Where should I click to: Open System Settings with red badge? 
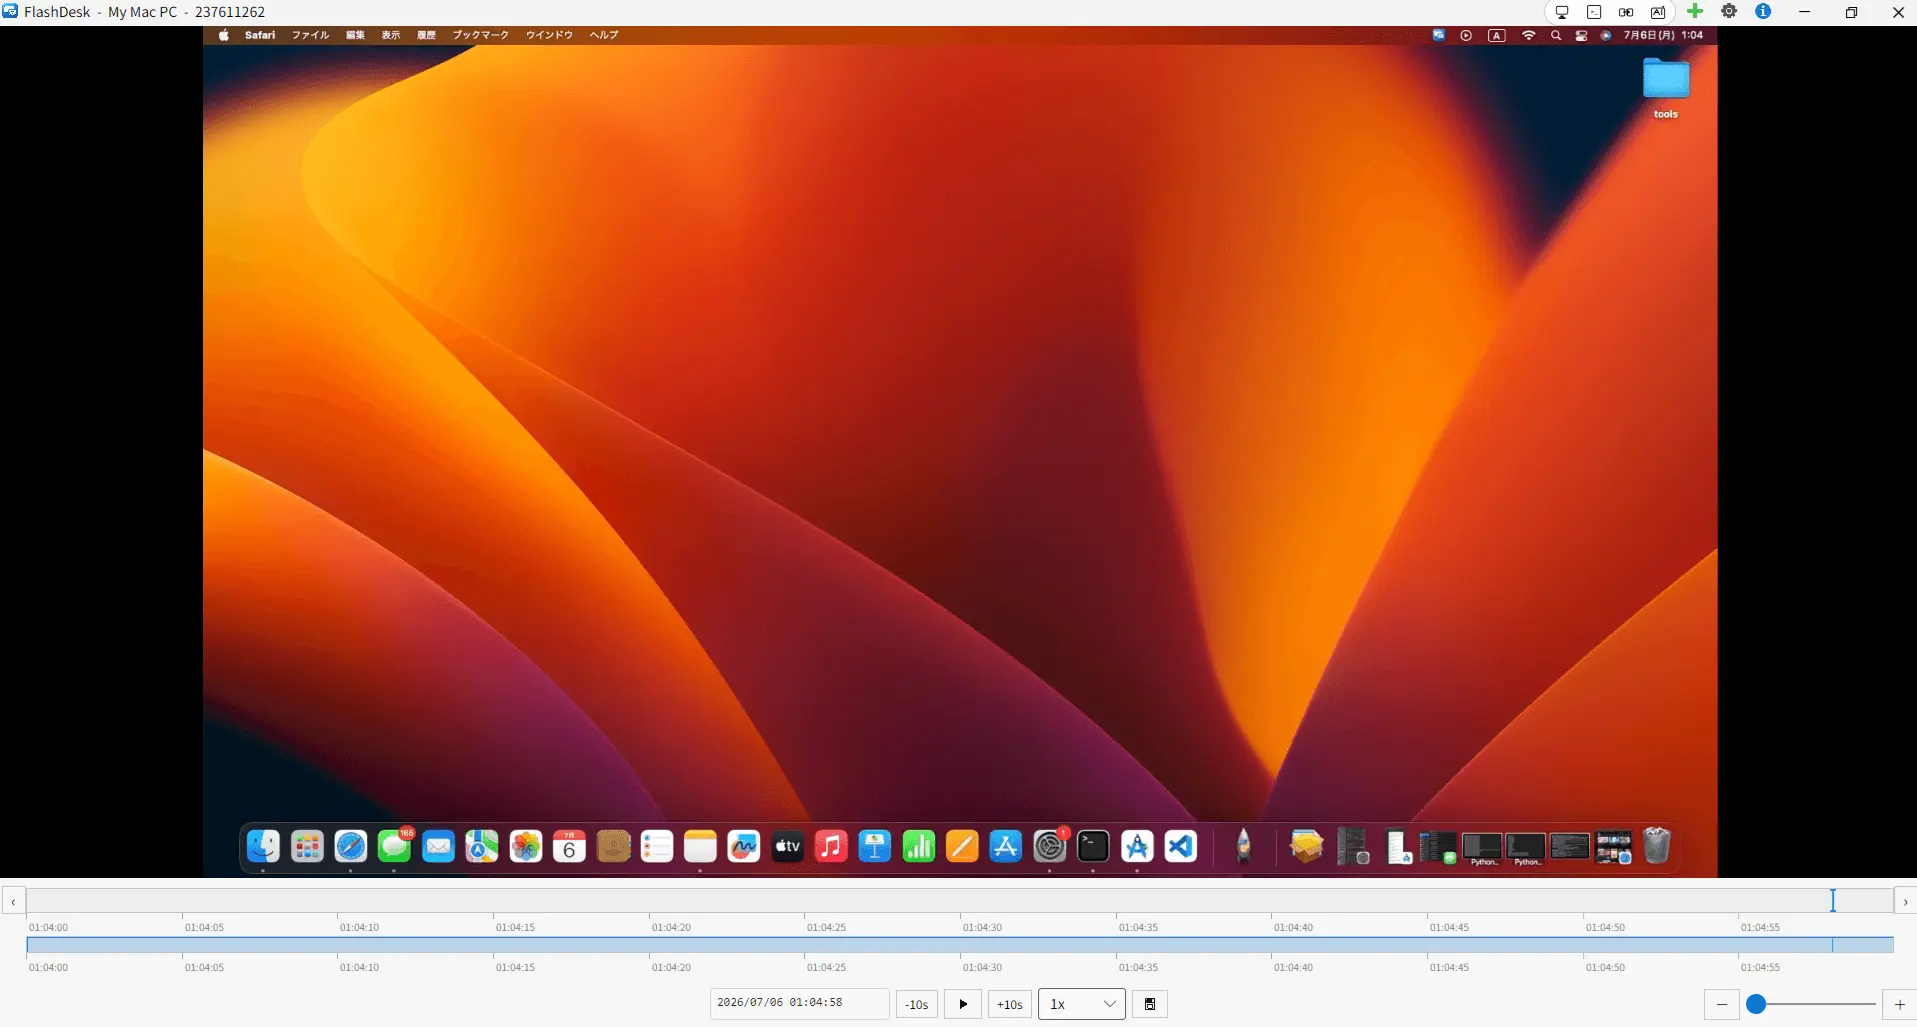point(1050,847)
